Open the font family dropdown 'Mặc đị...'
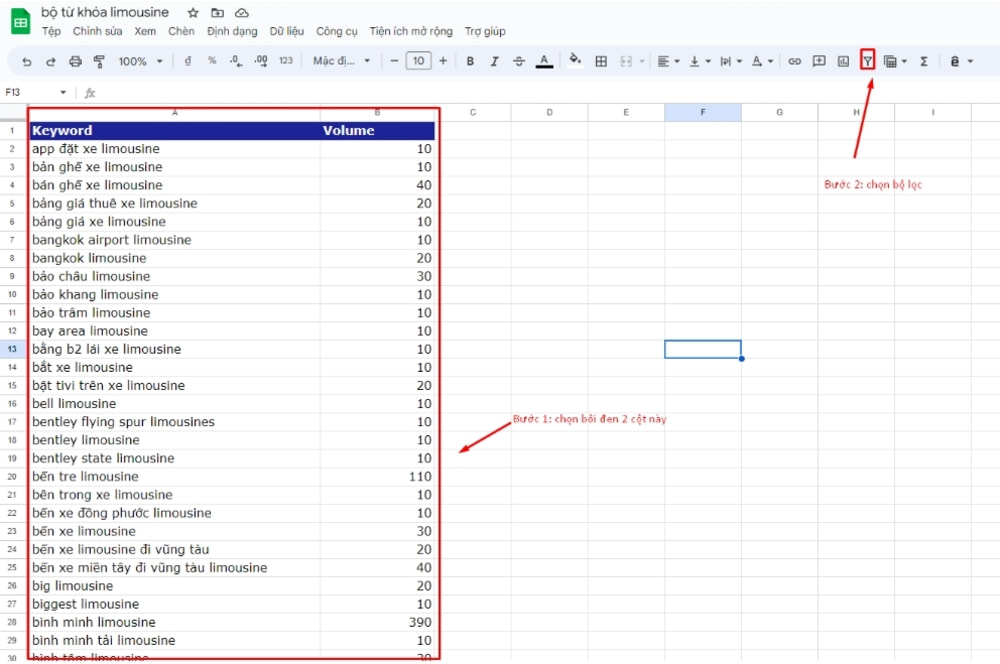 [341, 61]
